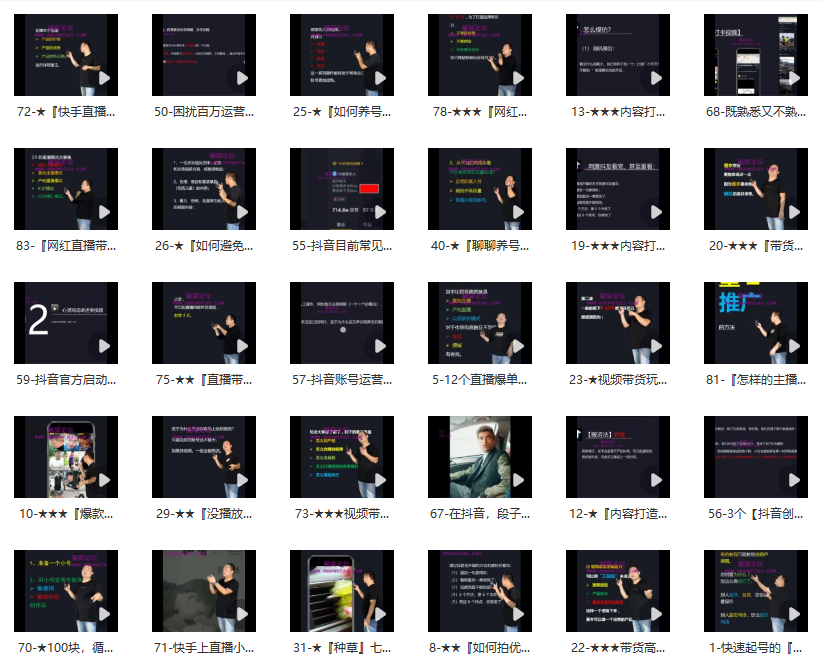Tap play icon on 81-『怎样的主播 video

pyautogui.click(x=794, y=346)
